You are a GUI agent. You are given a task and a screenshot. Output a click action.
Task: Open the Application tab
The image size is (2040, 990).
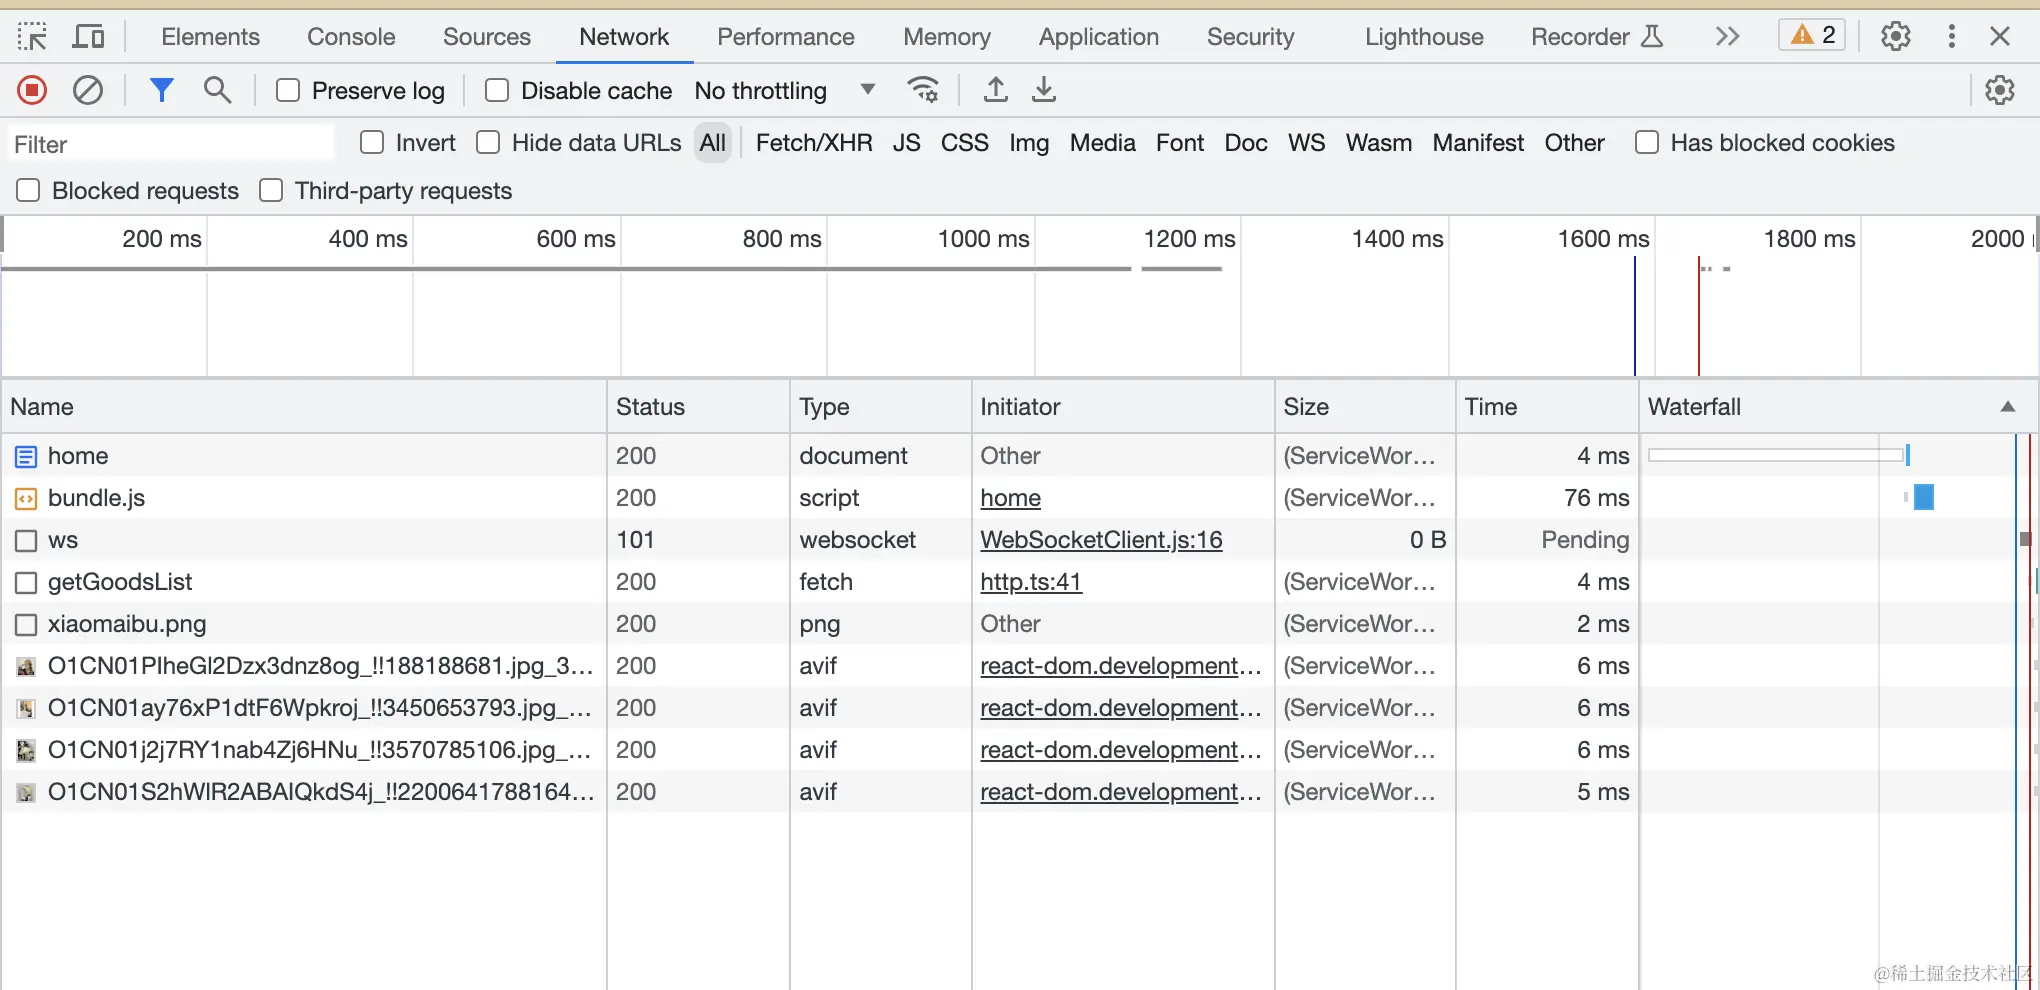(x=1098, y=37)
